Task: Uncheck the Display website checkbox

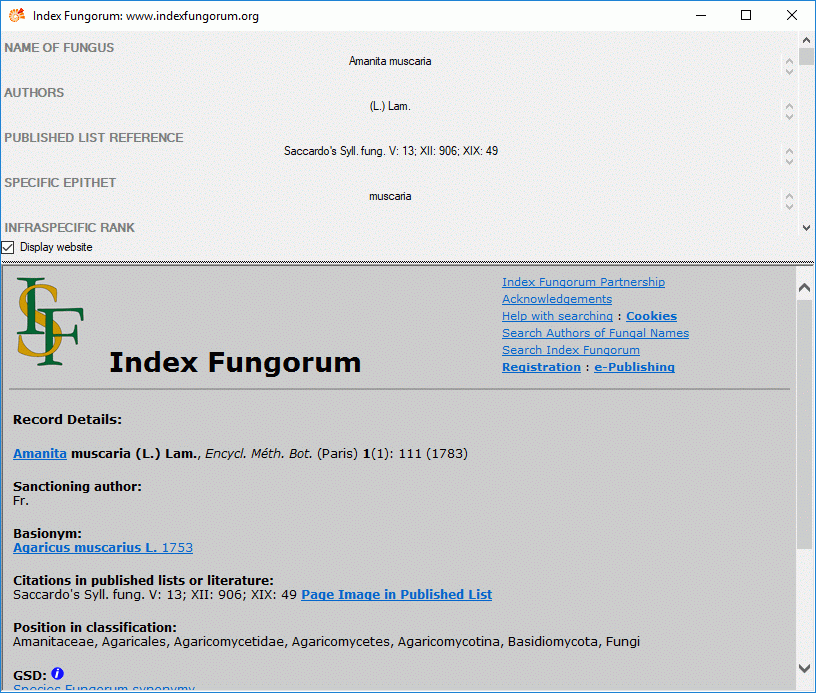Action: (x=8, y=247)
